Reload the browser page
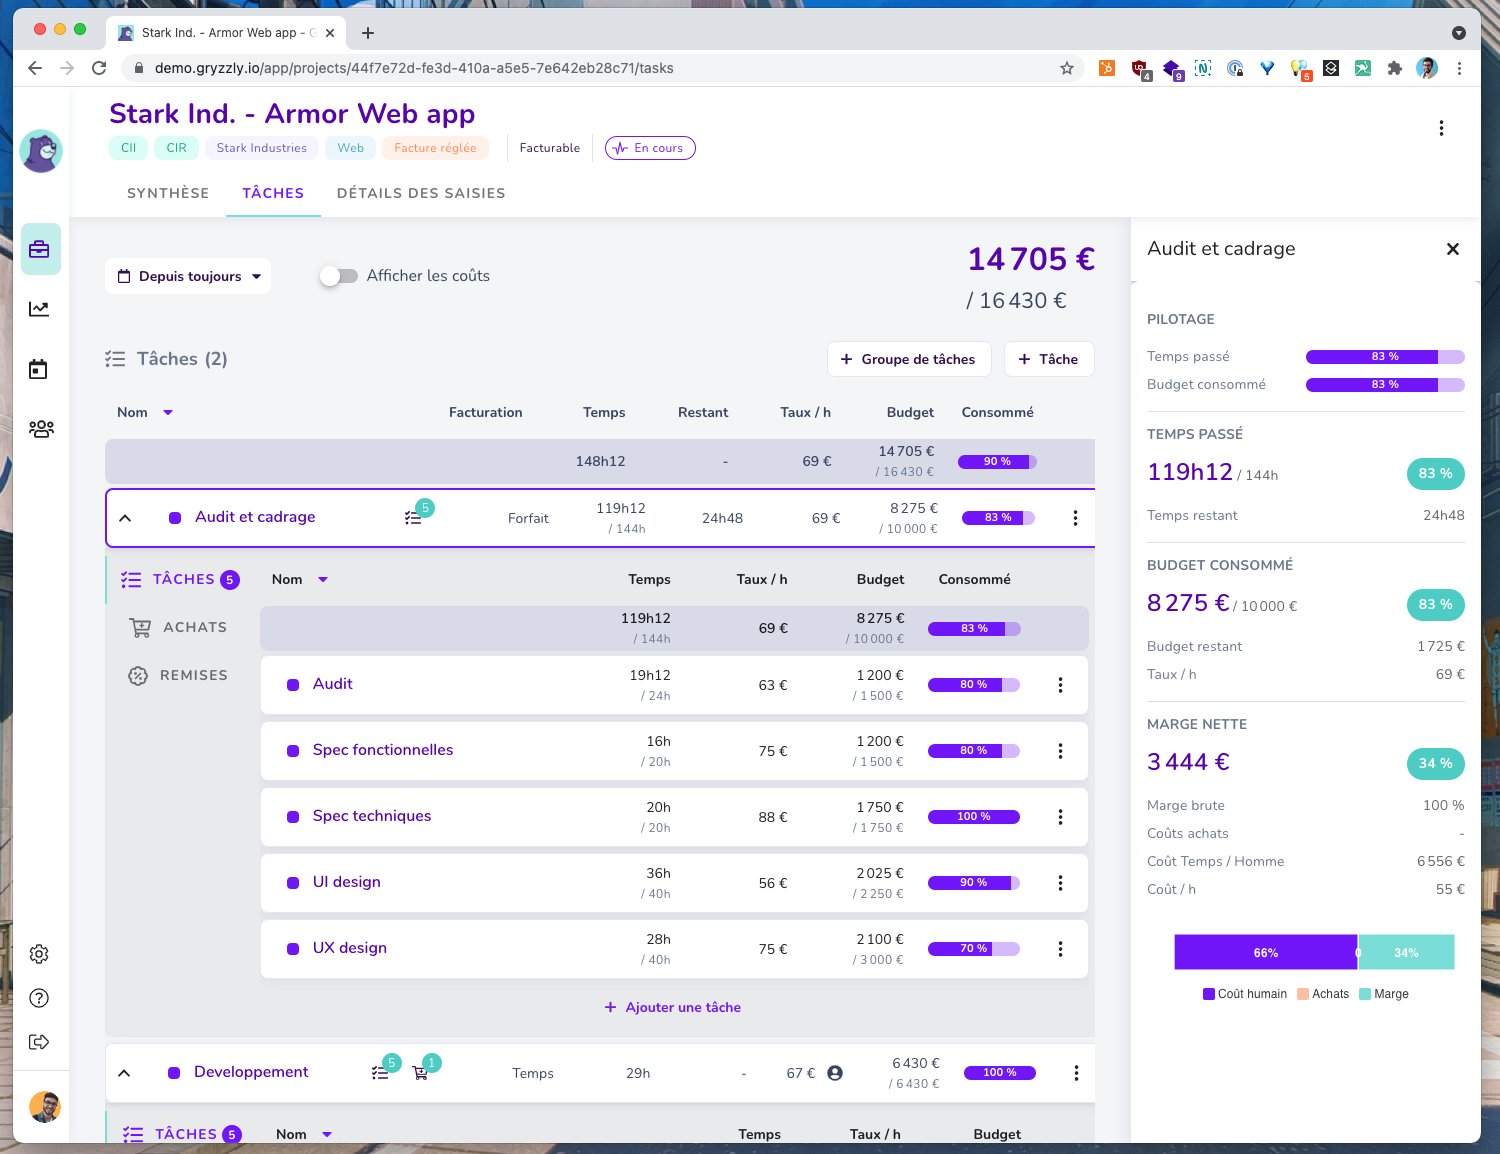The image size is (1500, 1154). pos(99,68)
